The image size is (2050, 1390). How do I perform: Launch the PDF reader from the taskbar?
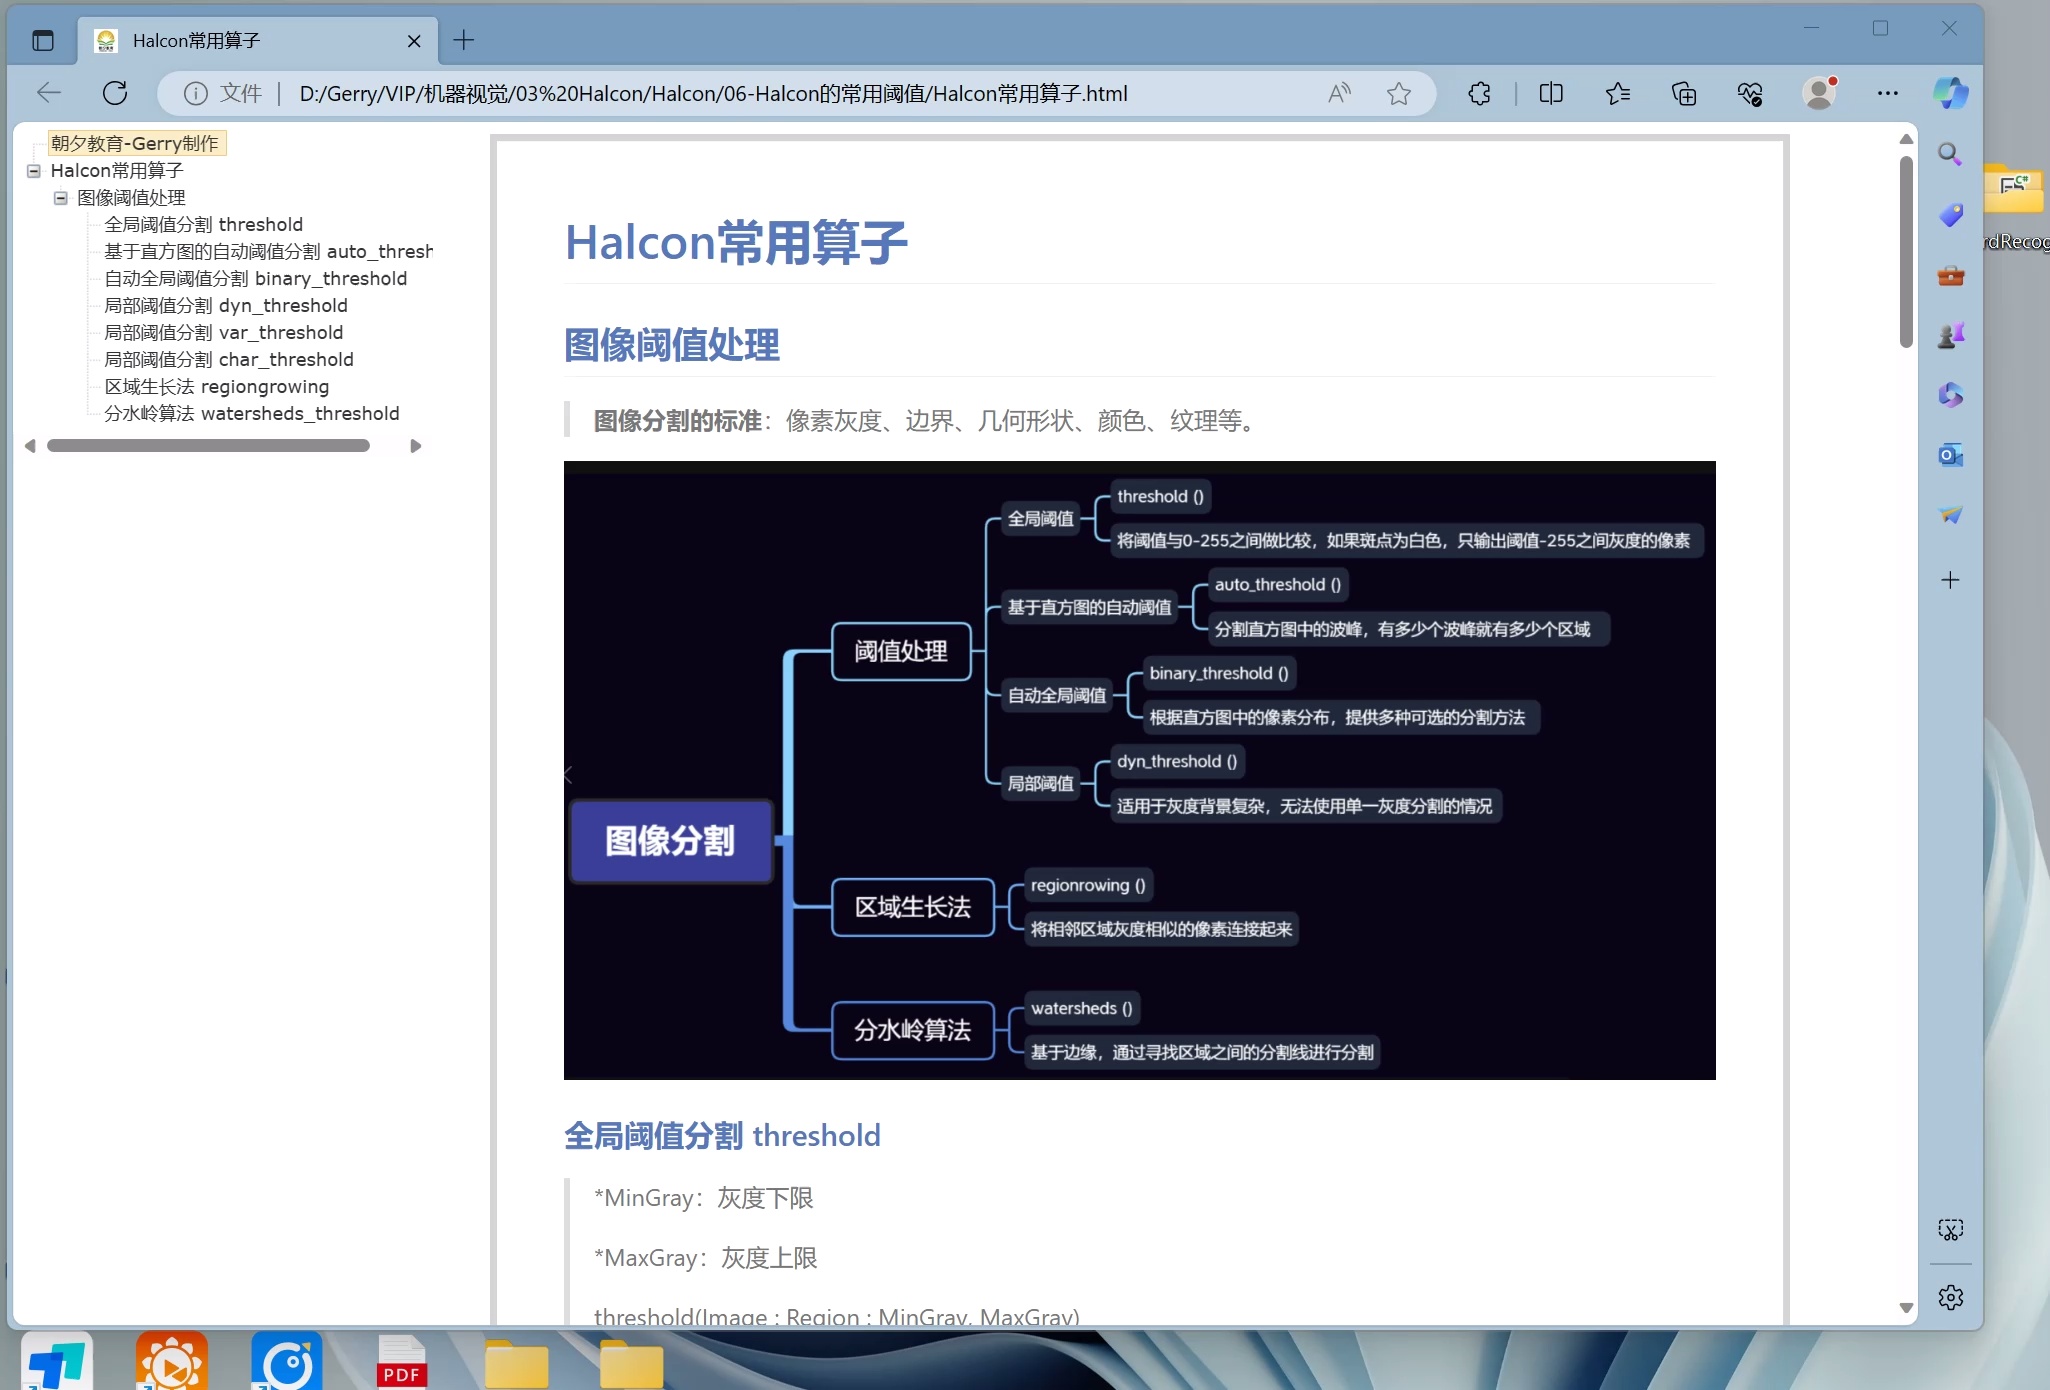click(x=399, y=1361)
